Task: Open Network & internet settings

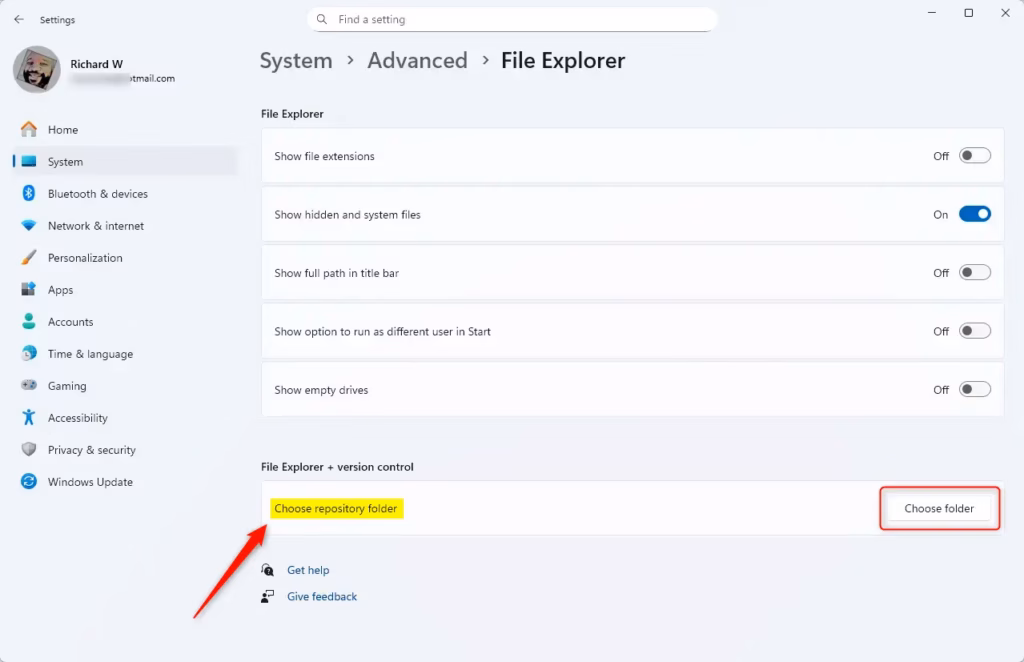Action: pos(125,225)
